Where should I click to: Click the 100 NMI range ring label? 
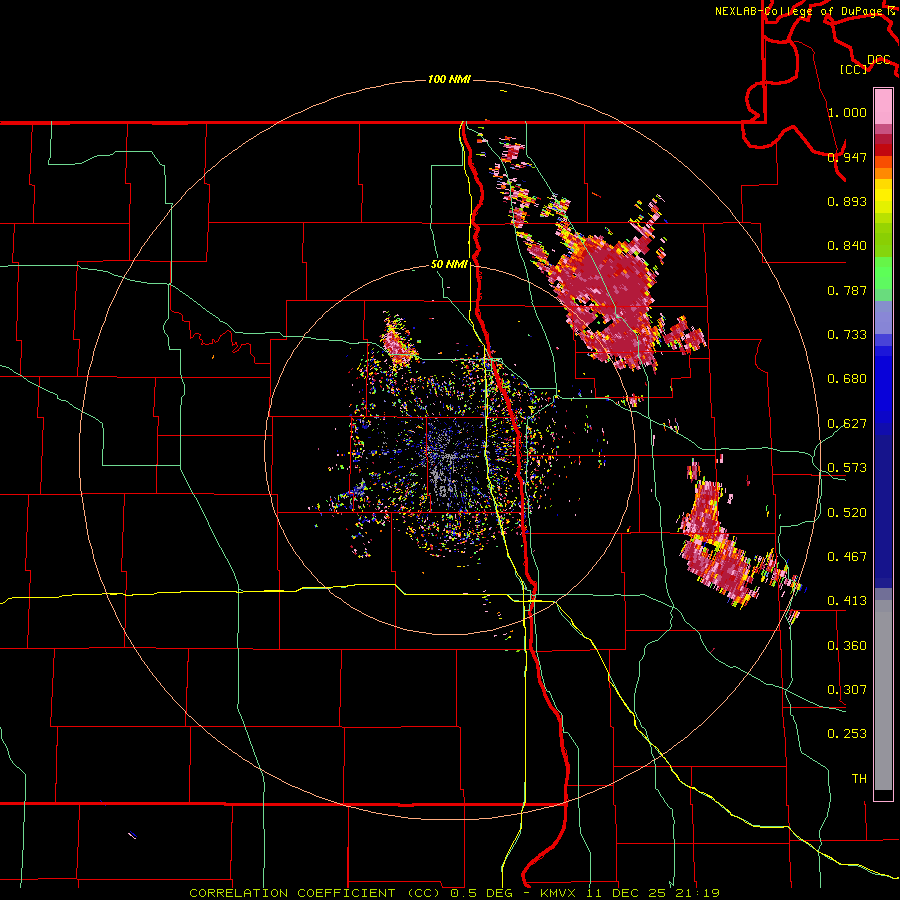(x=449, y=79)
